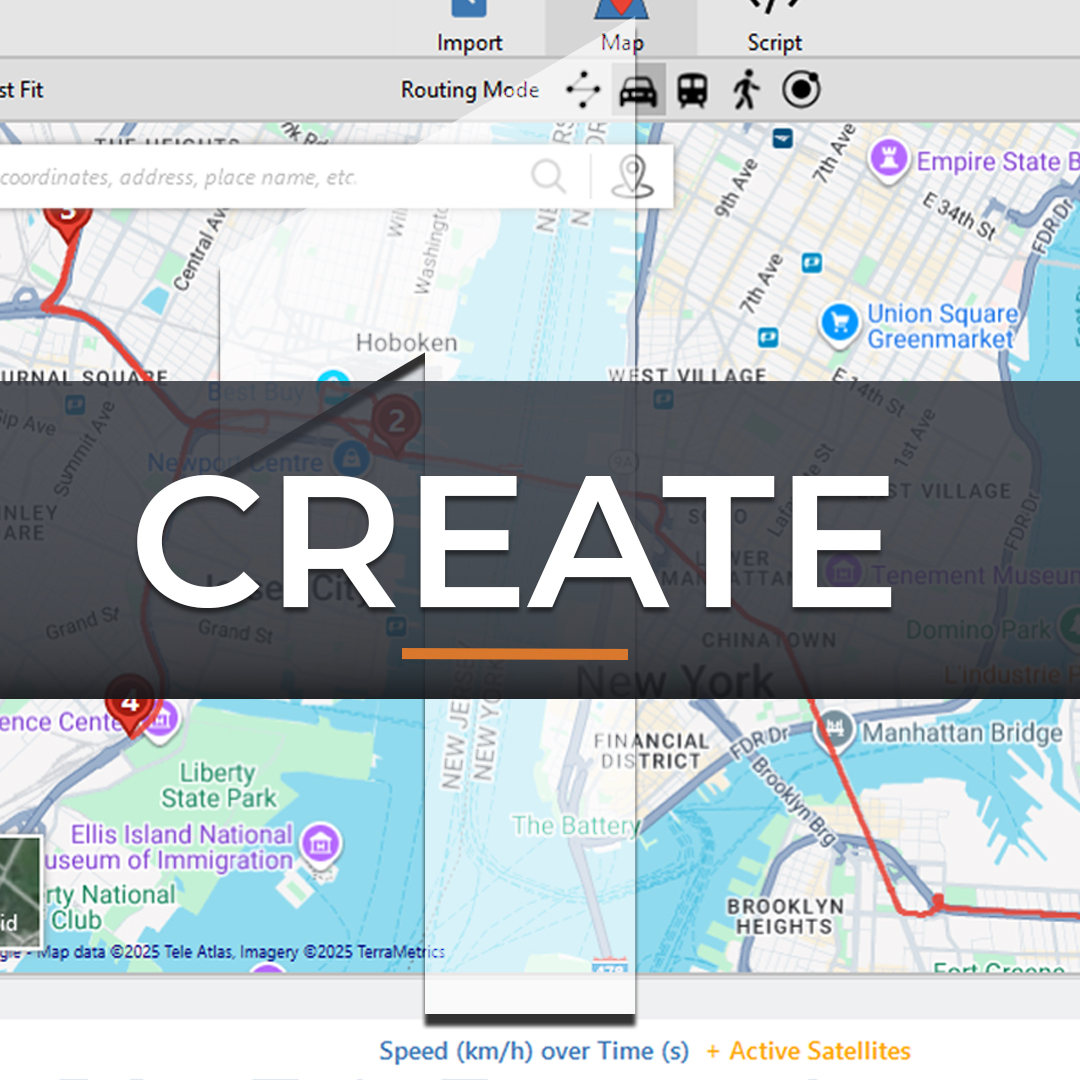Click the location pin icon beside search
The width and height of the screenshot is (1080, 1080).
pos(632,177)
